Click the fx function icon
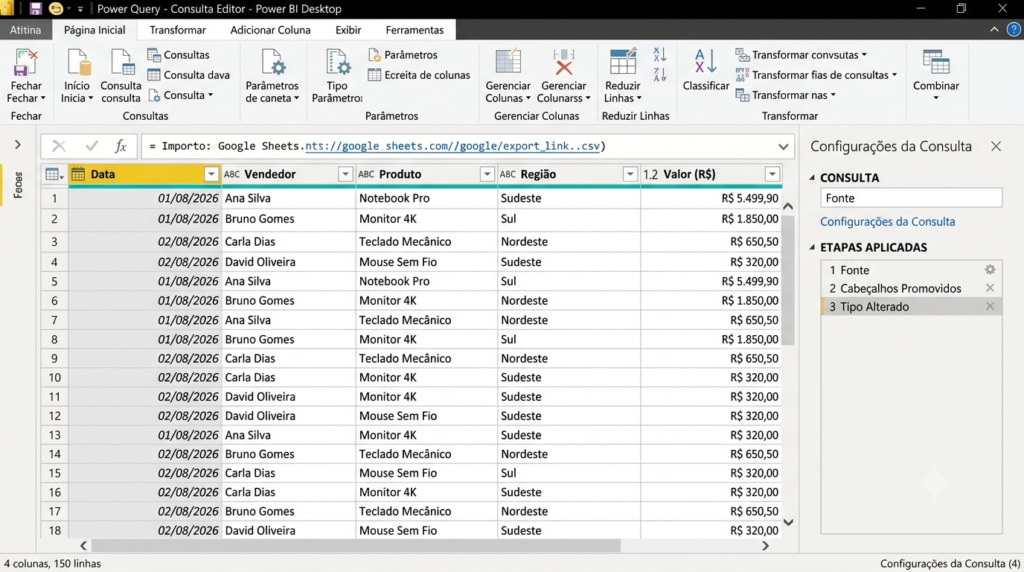1024x572 pixels. click(120, 146)
